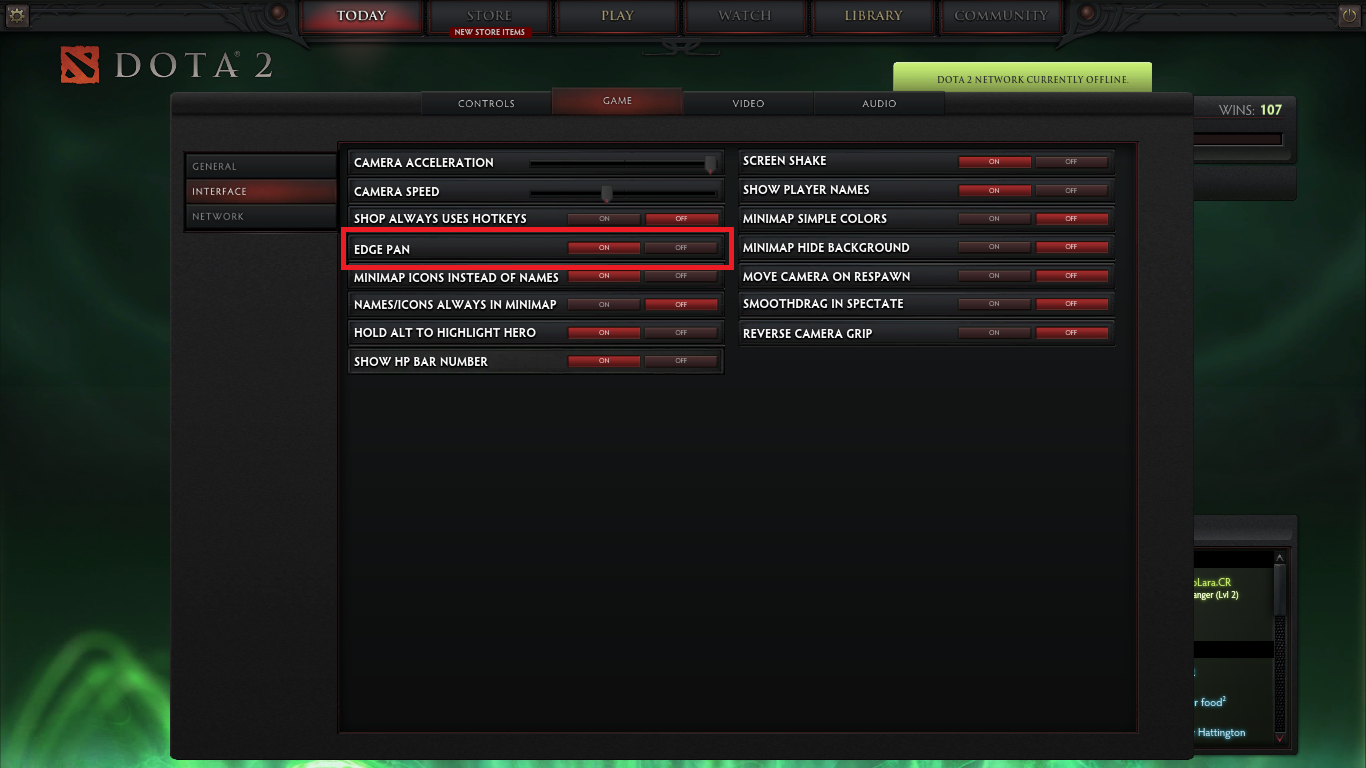Switch to the Video settings tab
Image resolution: width=1366 pixels, height=768 pixels.
[748, 103]
